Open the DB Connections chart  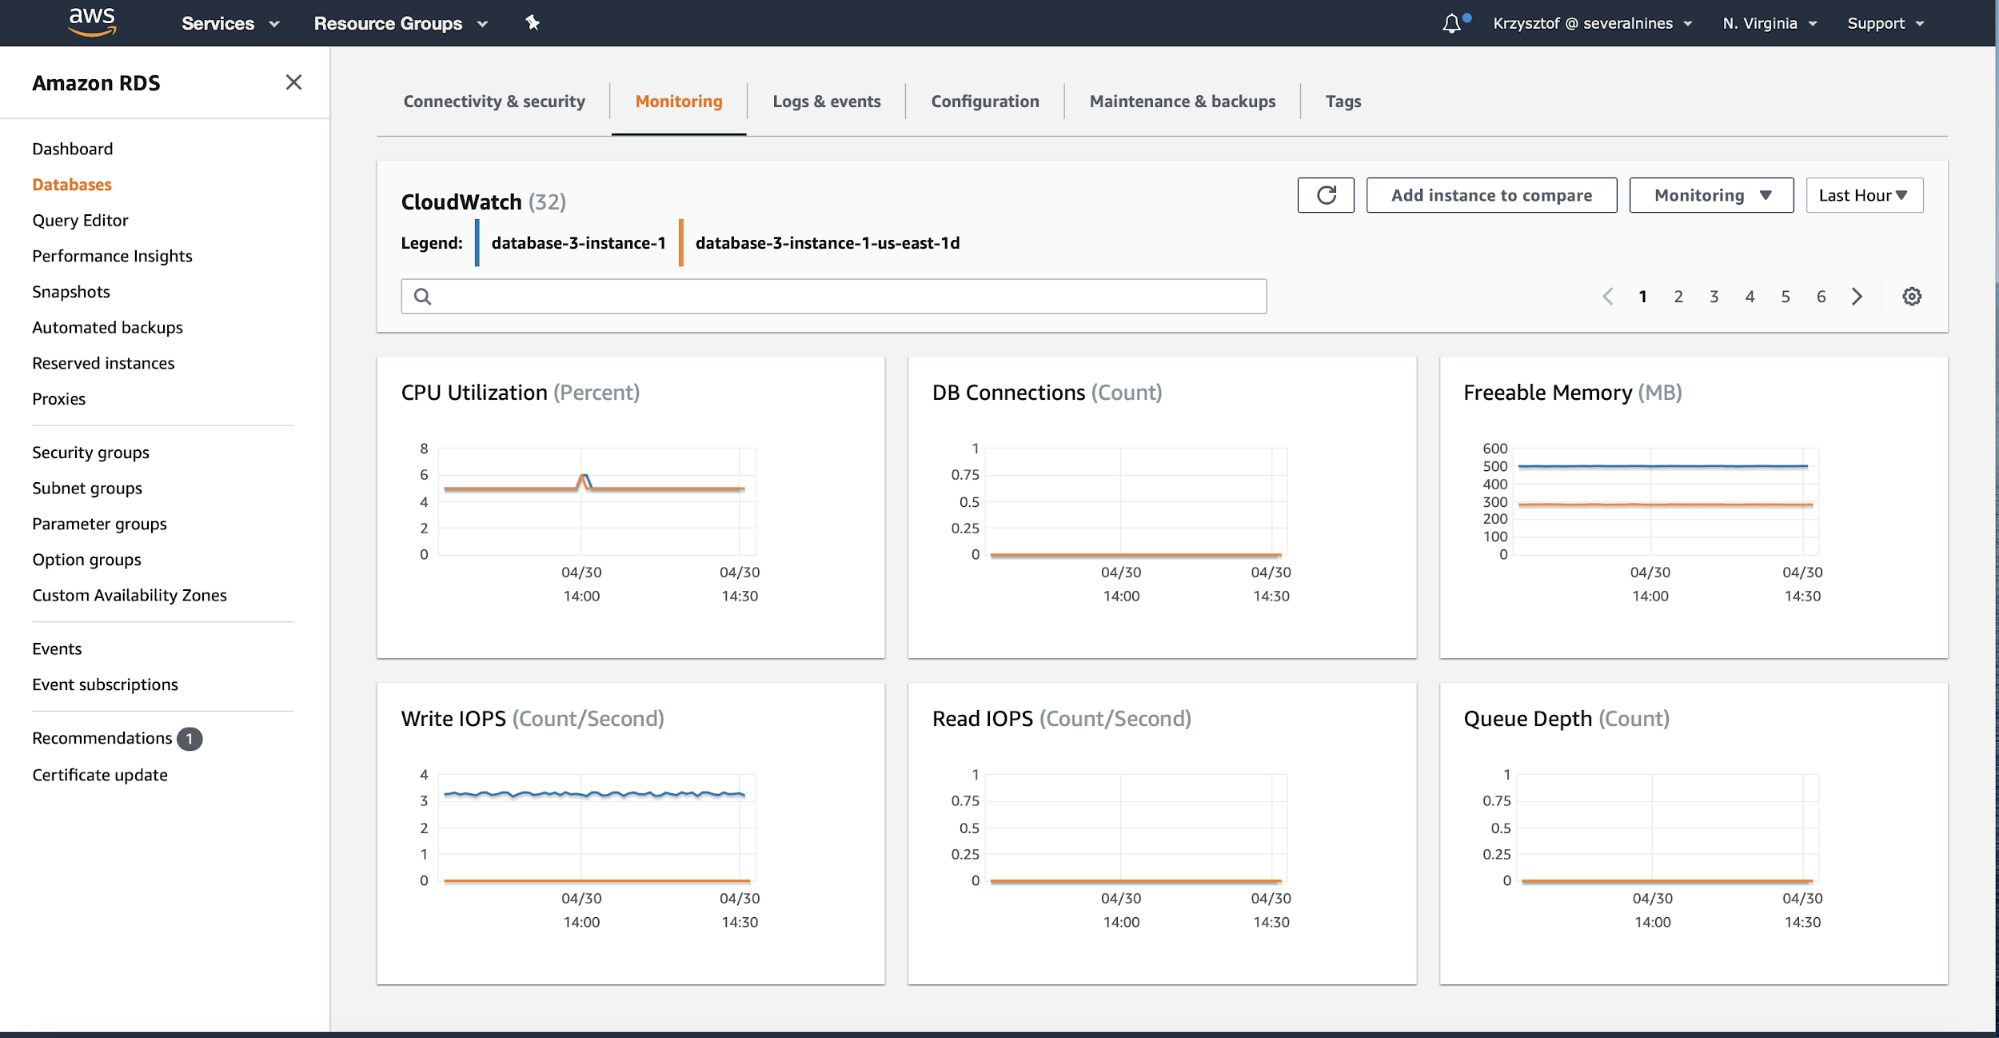click(1162, 507)
